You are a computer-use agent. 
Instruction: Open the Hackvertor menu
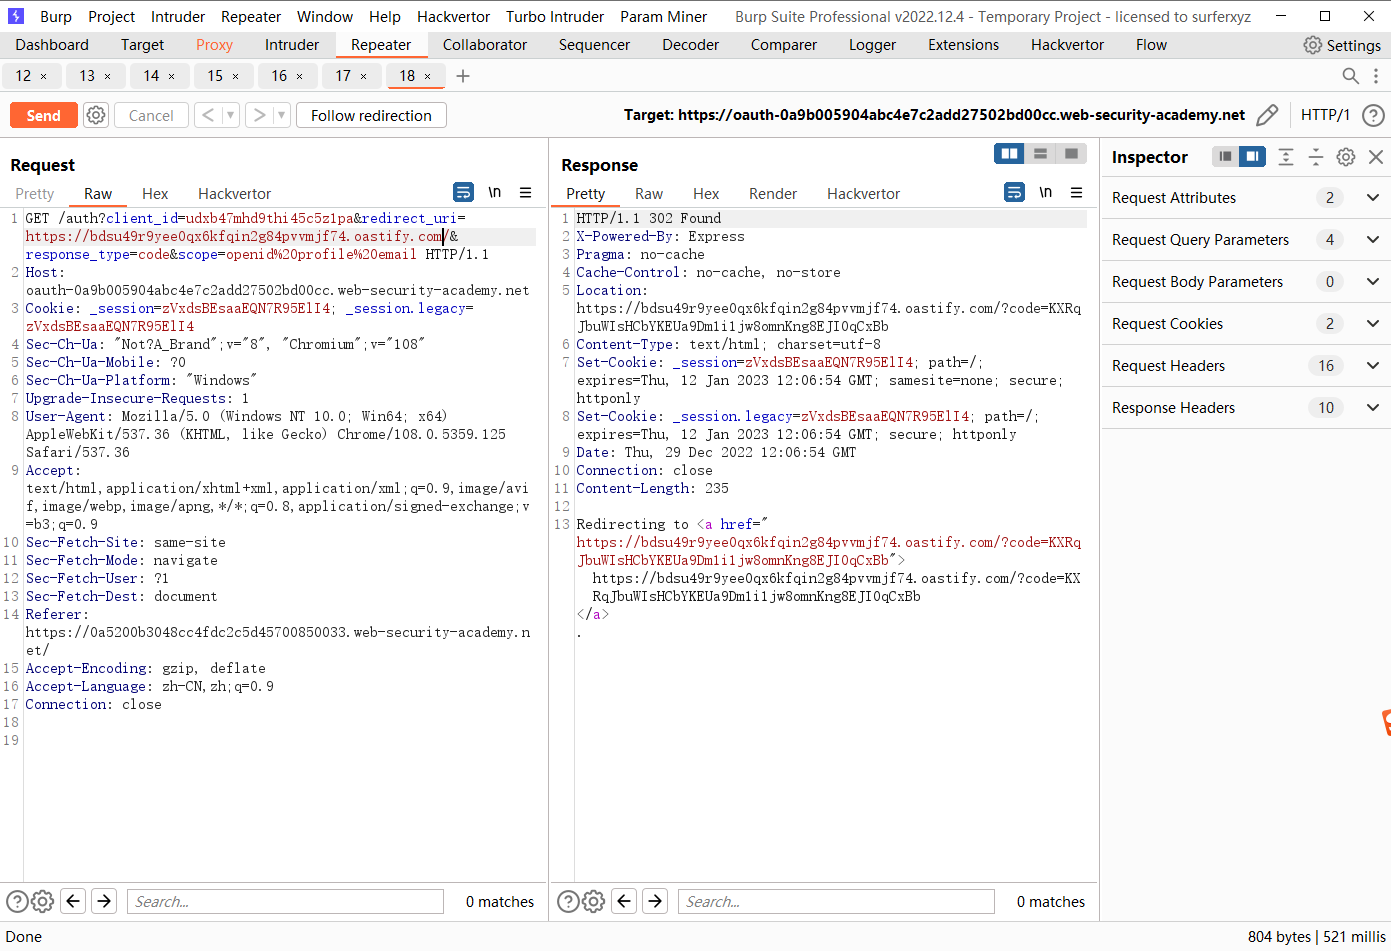pyautogui.click(x=454, y=17)
